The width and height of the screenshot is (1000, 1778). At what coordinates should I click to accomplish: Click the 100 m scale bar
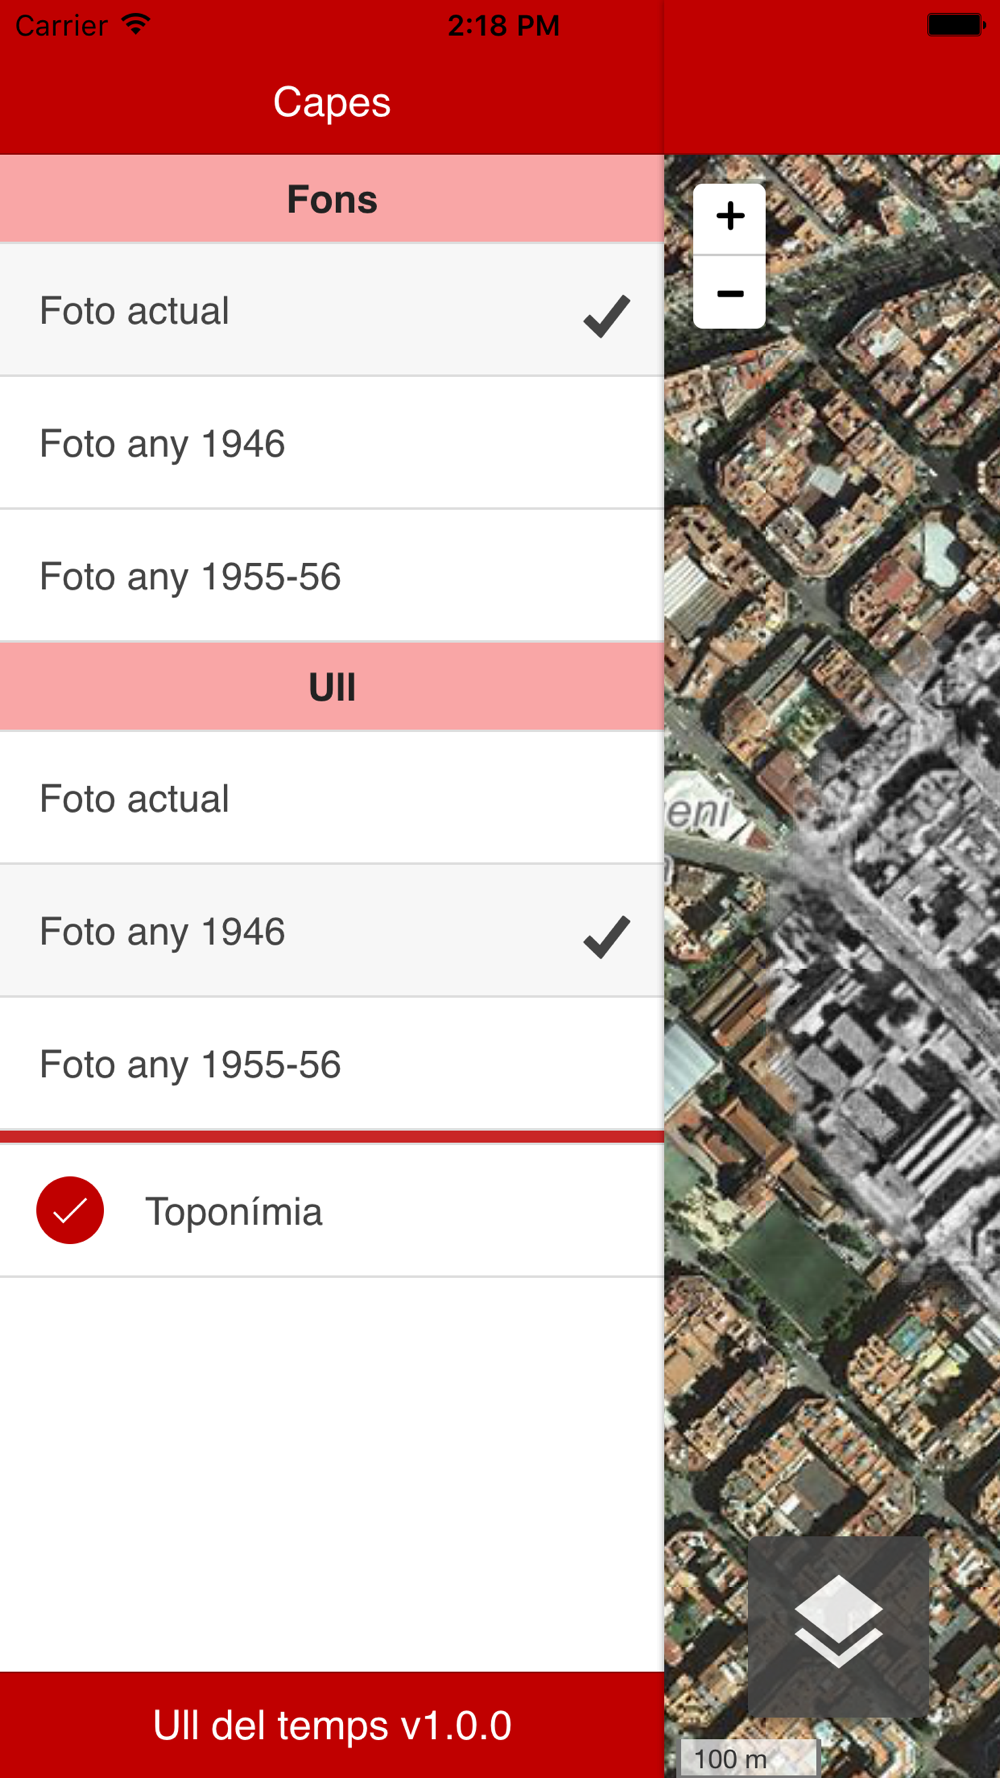coord(749,1758)
